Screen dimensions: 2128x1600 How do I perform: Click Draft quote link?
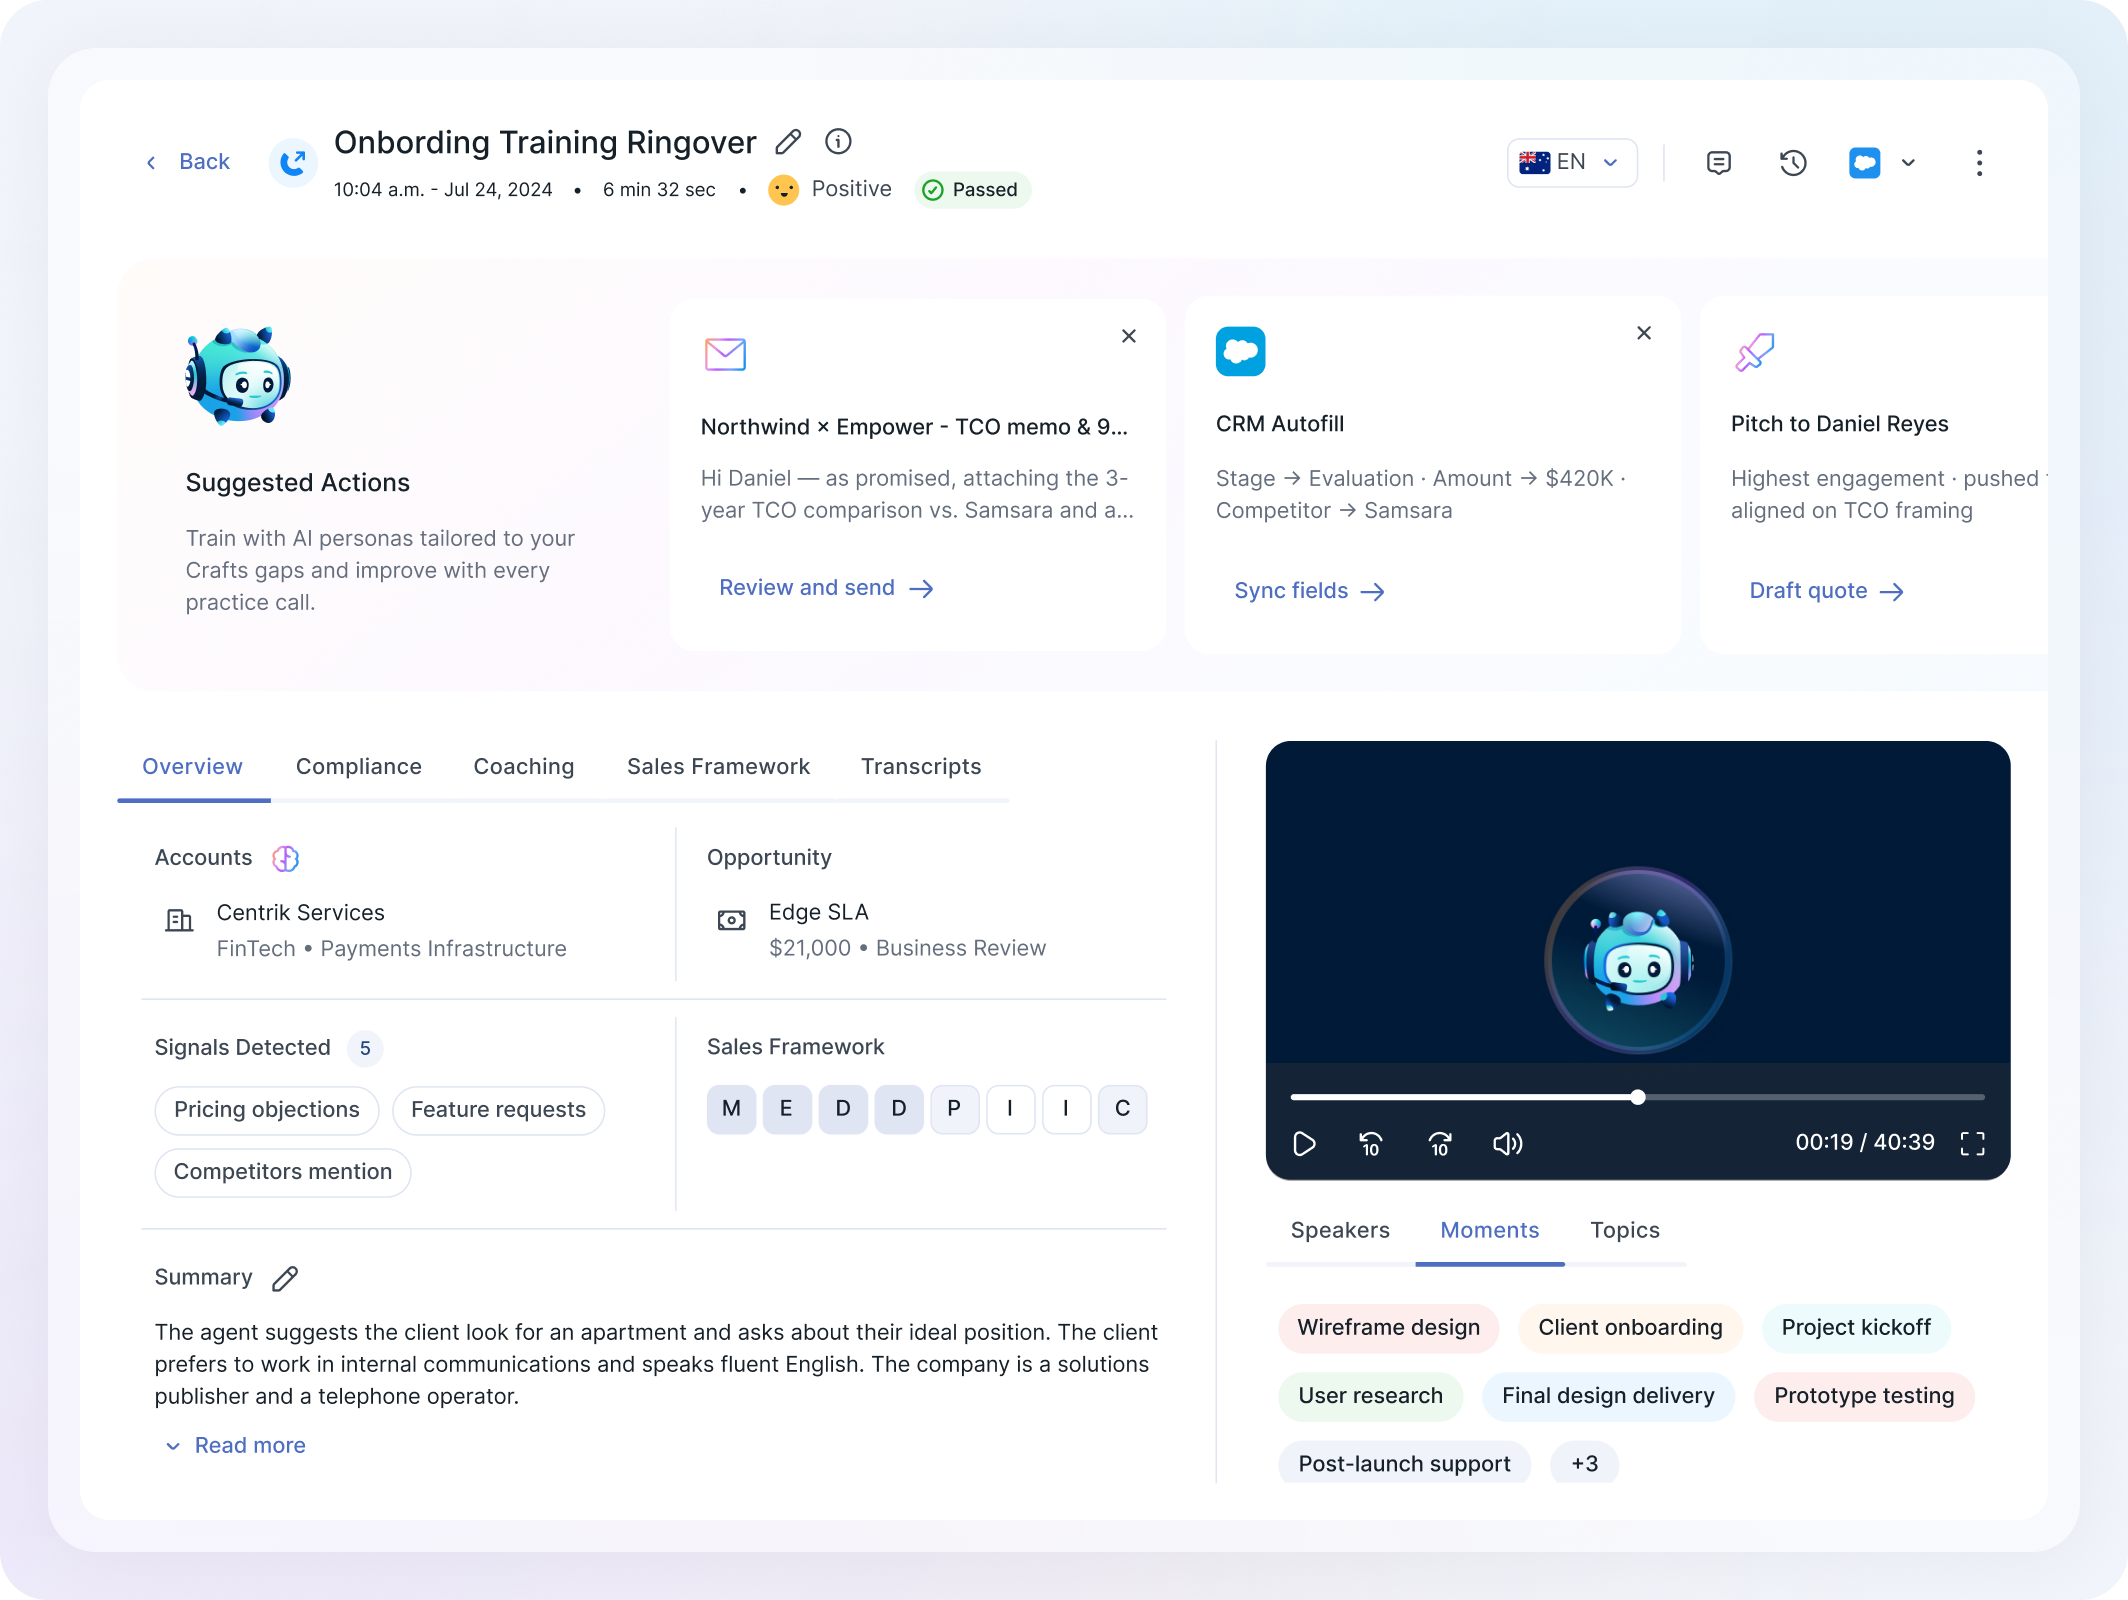[x=1826, y=591]
